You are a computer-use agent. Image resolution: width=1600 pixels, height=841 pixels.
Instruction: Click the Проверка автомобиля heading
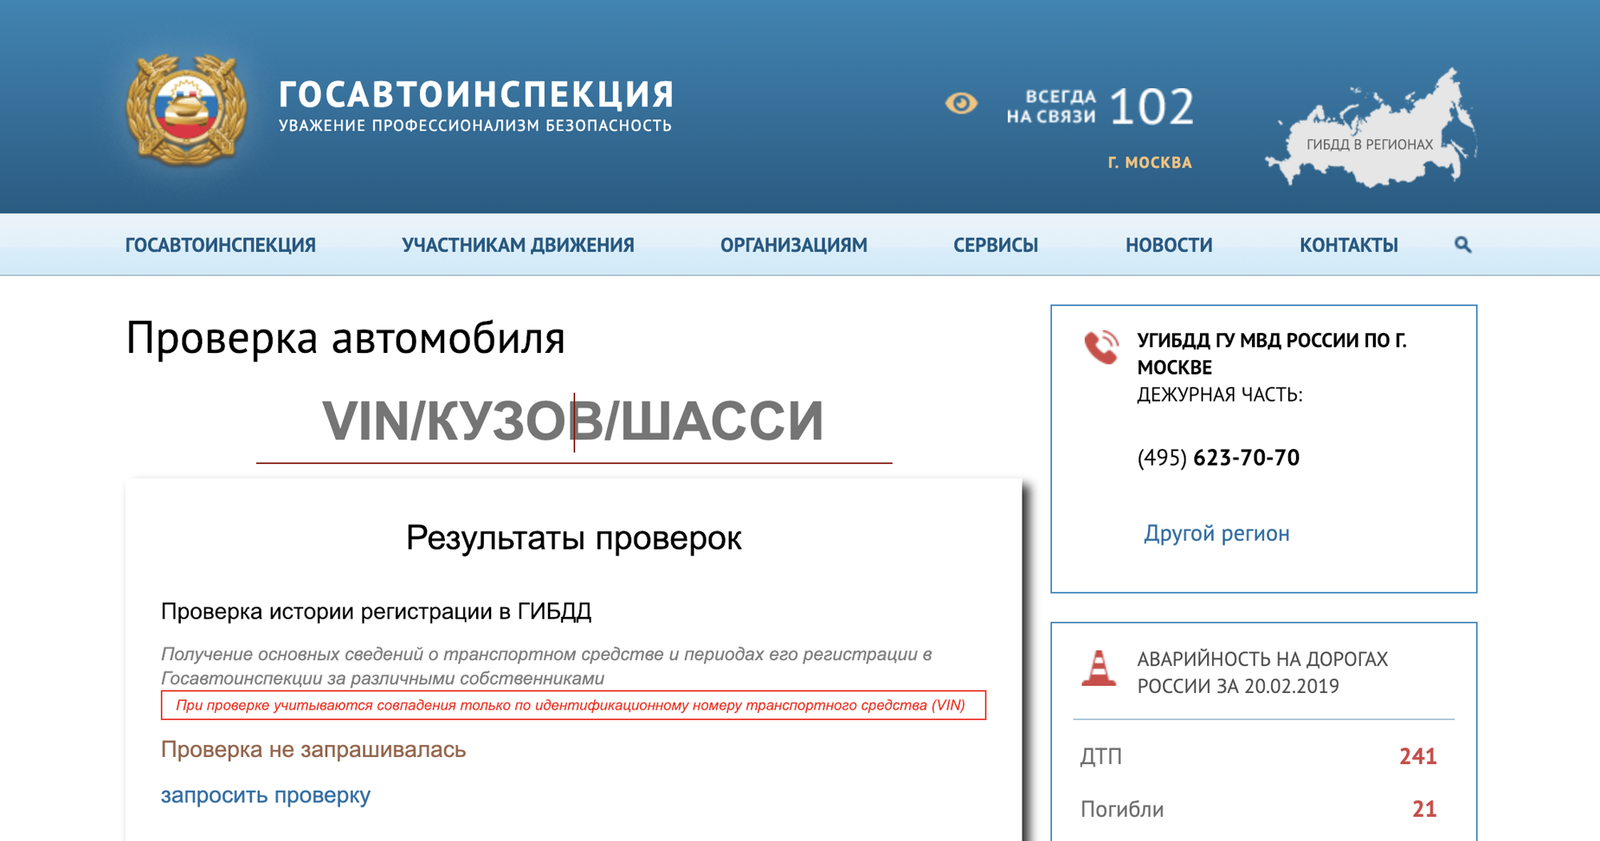click(x=345, y=338)
